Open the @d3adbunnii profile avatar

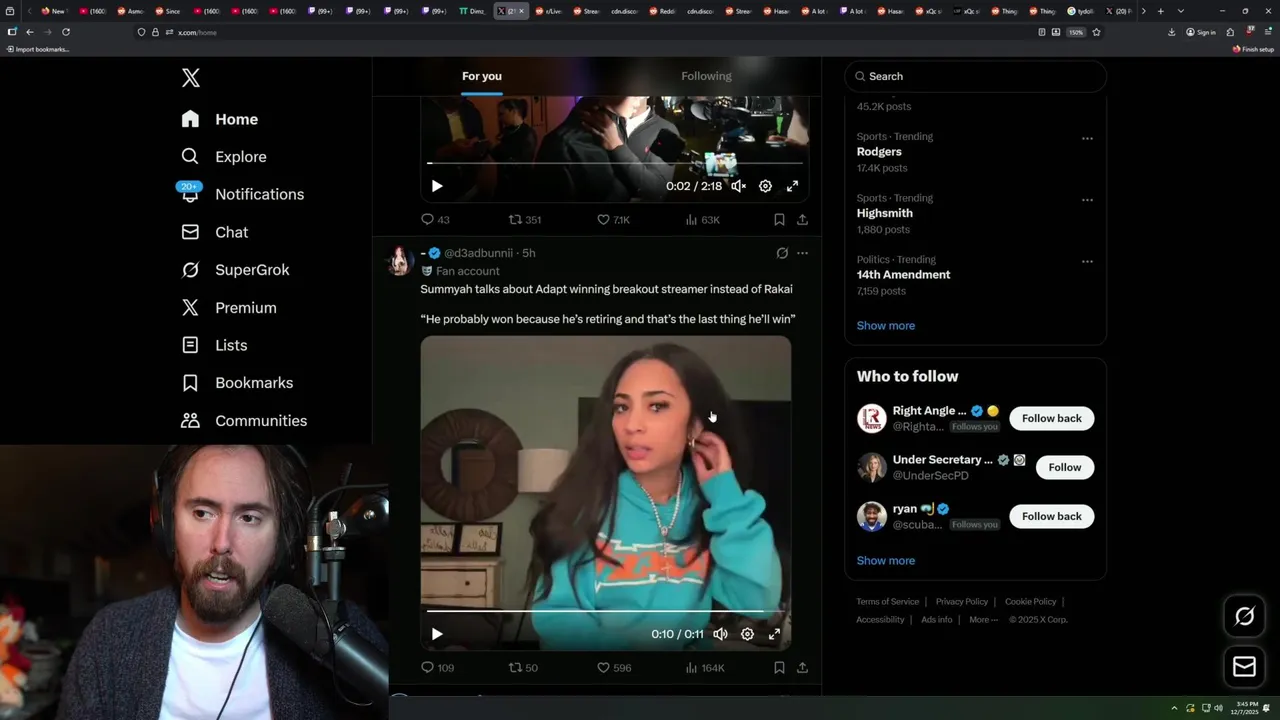click(400, 260)
